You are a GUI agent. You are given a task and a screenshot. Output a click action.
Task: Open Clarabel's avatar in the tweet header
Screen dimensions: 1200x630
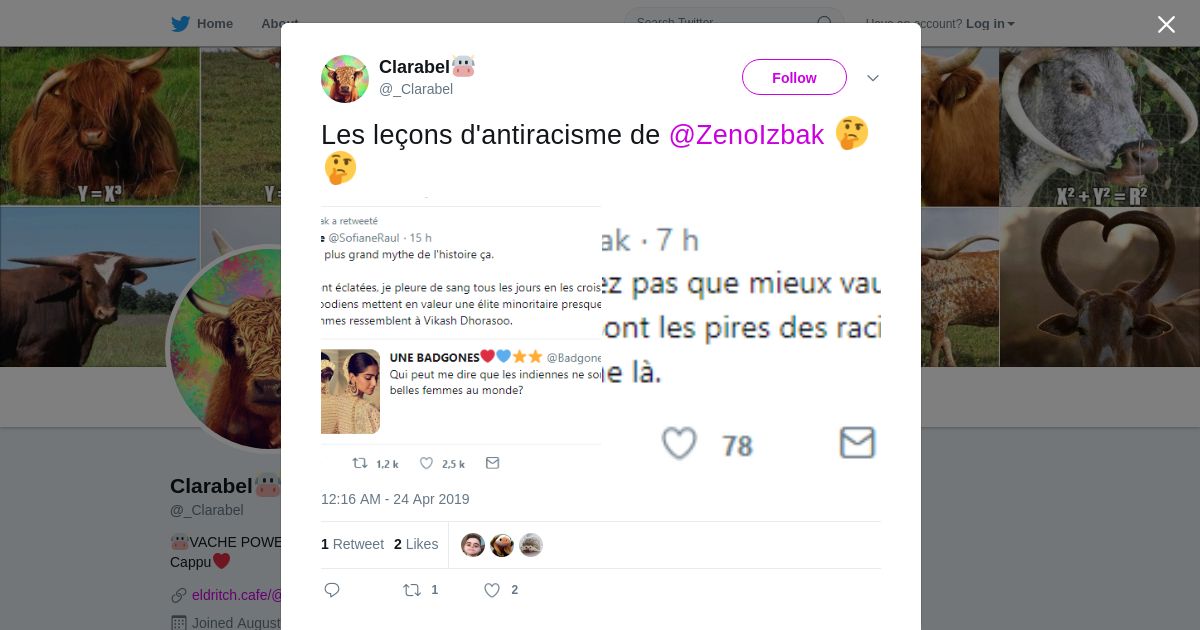[x=345, y=79]
